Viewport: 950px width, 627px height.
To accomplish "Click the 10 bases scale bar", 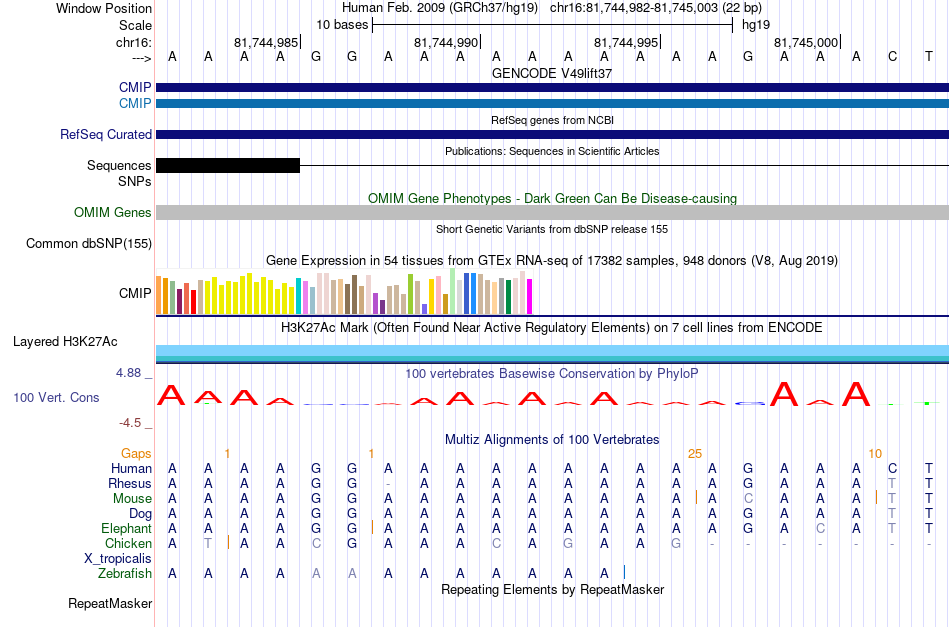I will click(x=553, y=25).
